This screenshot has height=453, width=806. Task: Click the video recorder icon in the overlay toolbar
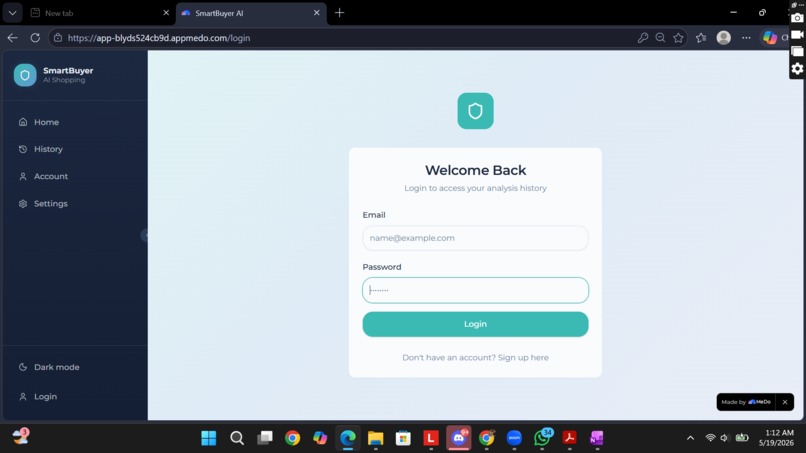pyautogui.click(x=797, y=34)
